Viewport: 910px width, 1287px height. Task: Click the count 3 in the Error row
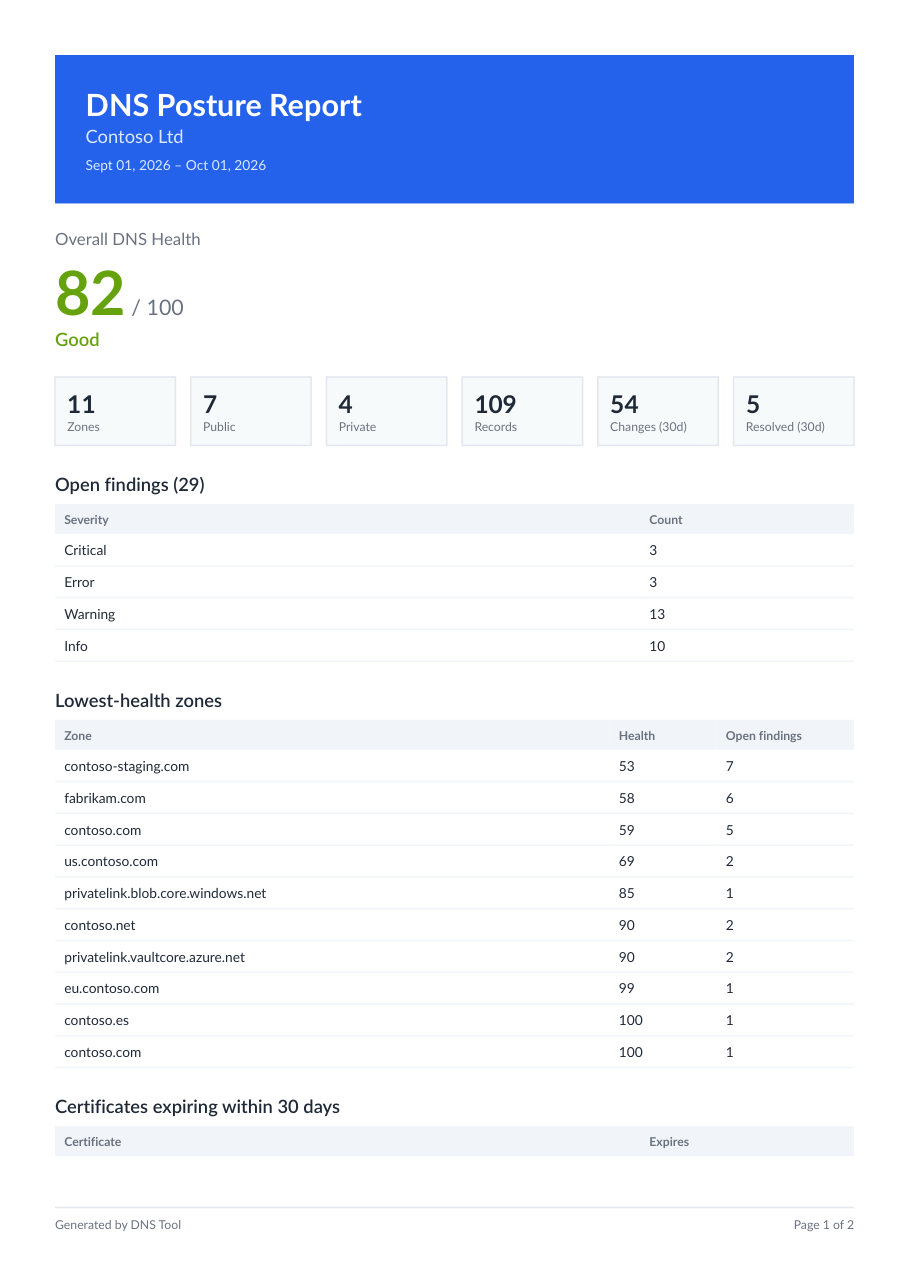[653, 582]
